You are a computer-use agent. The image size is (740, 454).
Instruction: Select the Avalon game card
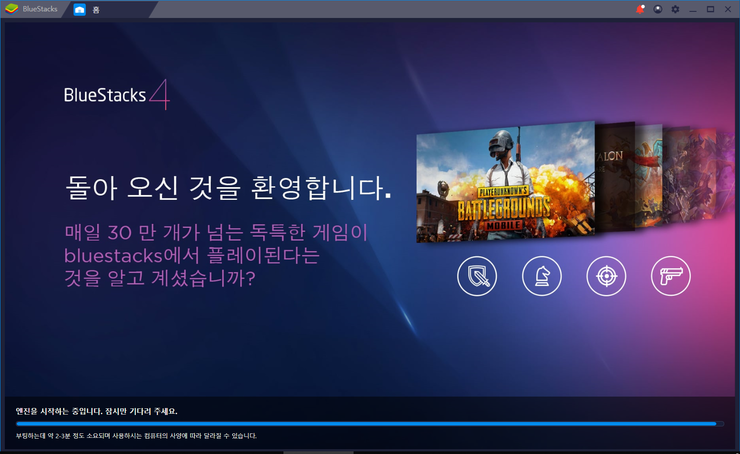tap(615, 177)
